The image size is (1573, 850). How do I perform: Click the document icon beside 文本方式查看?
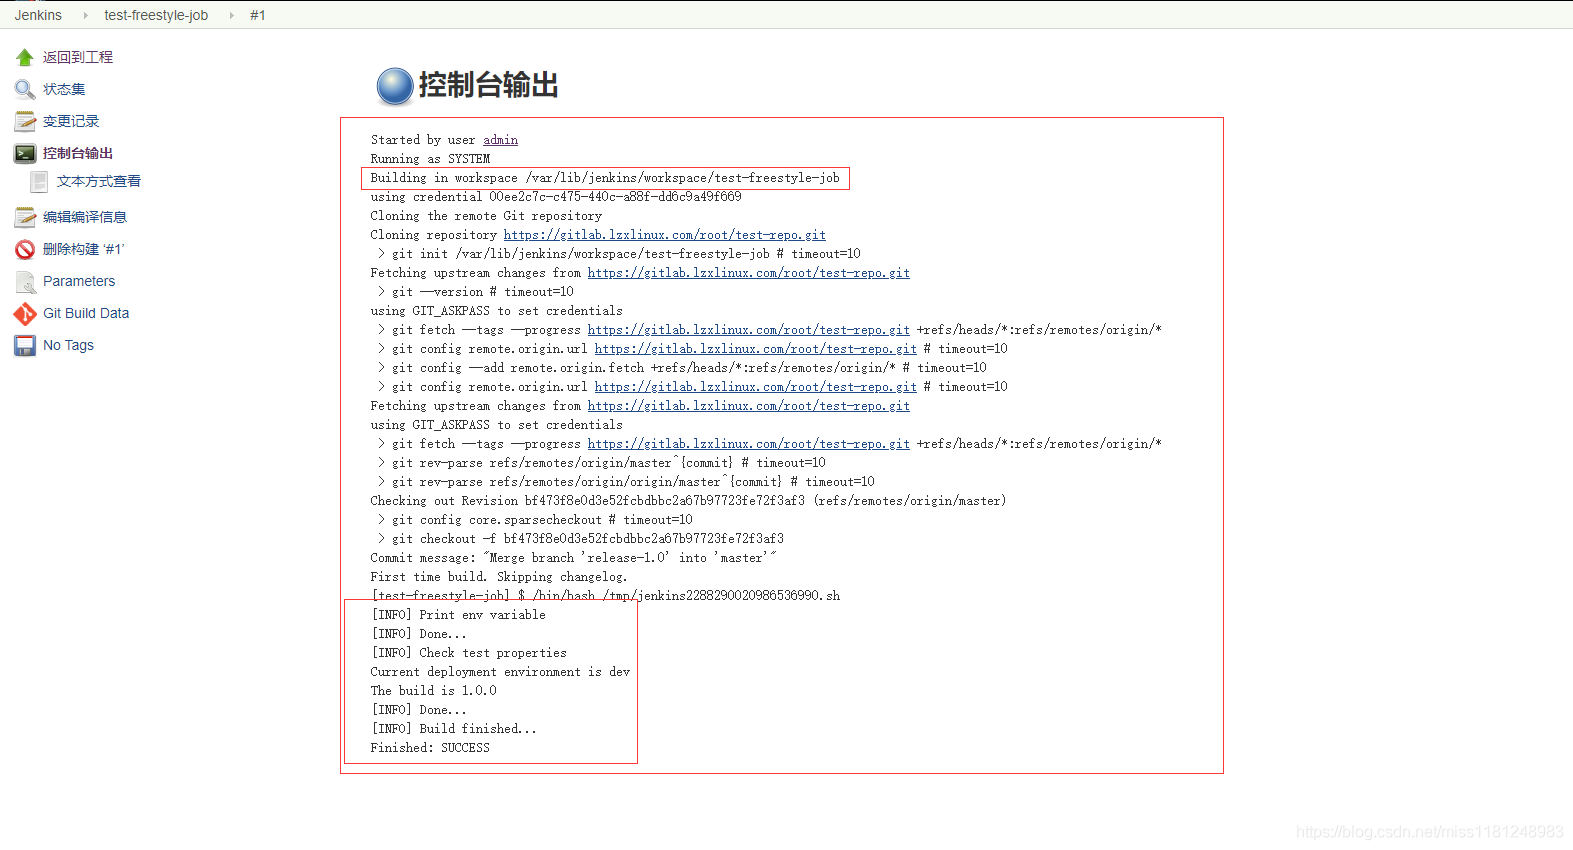pyautogui.click(x=39, y=181)
